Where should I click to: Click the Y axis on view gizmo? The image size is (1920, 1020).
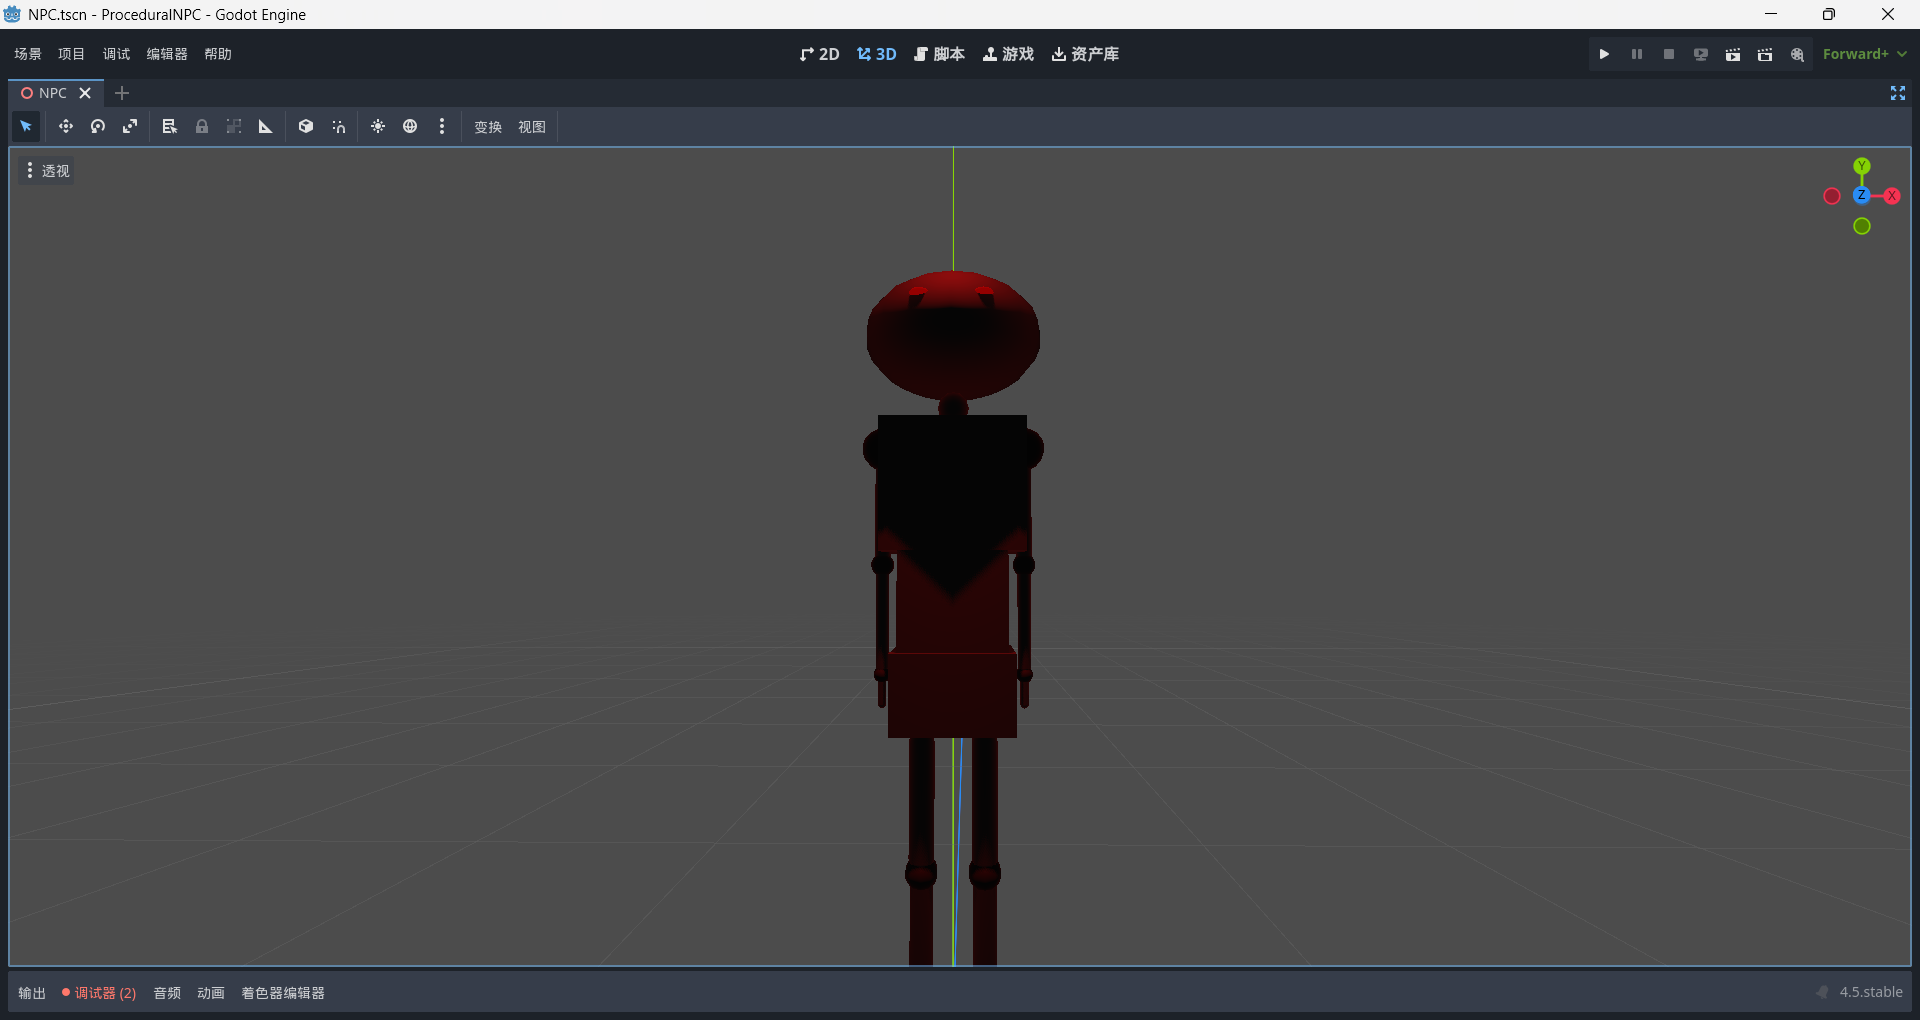click(1862, 166)
